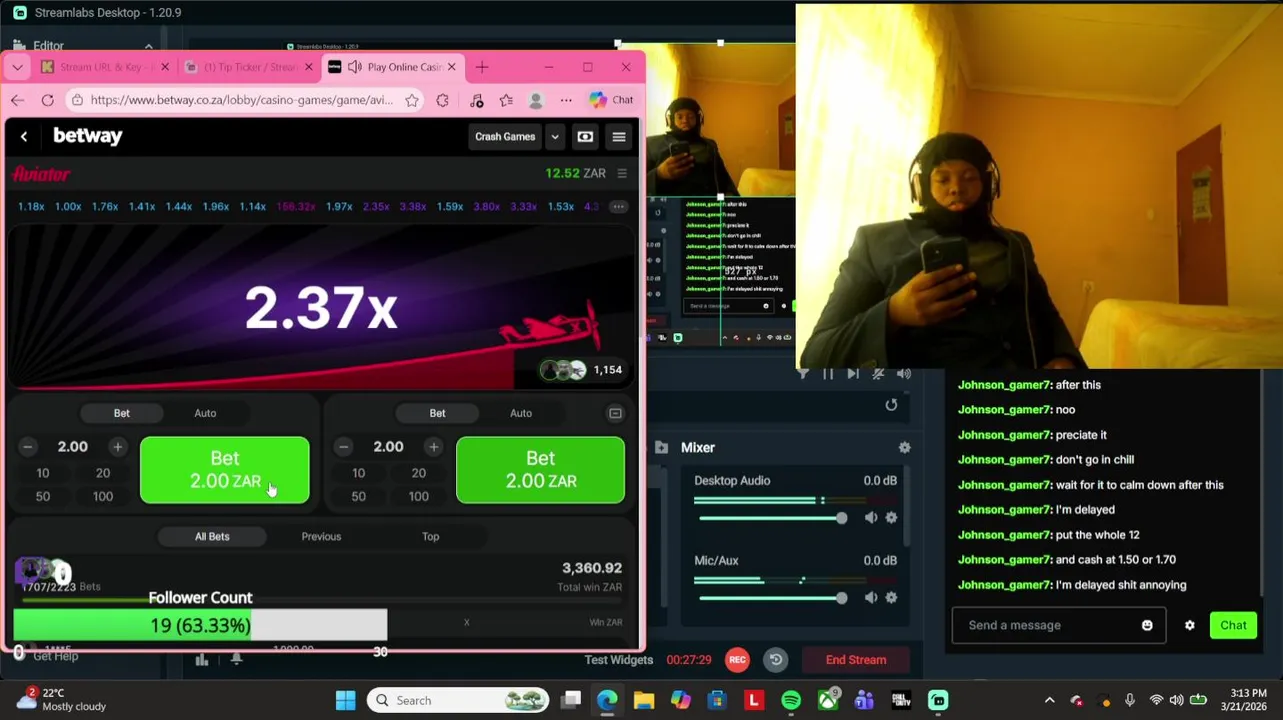Add 100 to left bet amount
This screenshot has width=1283, height=720.
pos(102,496)
